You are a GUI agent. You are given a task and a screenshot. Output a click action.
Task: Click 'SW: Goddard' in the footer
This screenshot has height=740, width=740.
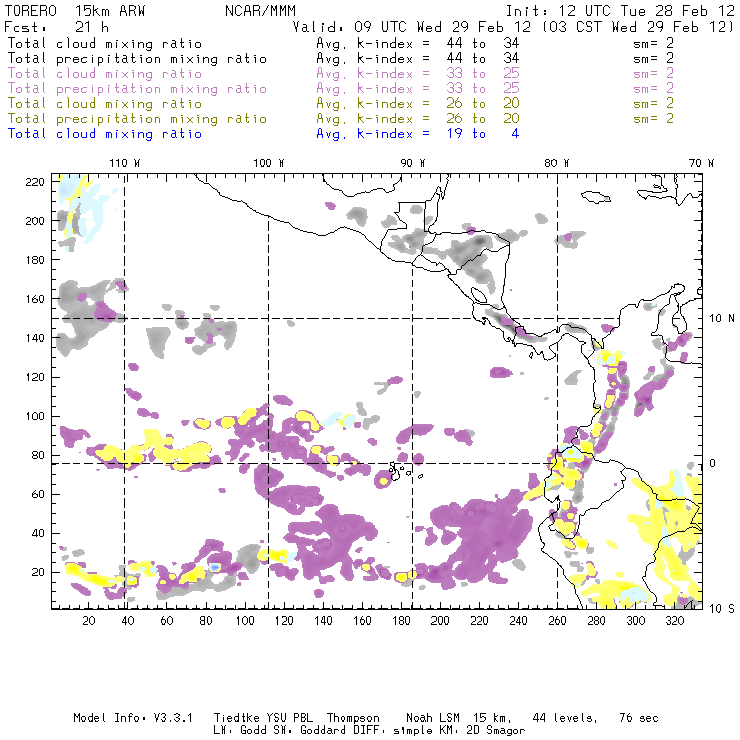pos(333,730)
